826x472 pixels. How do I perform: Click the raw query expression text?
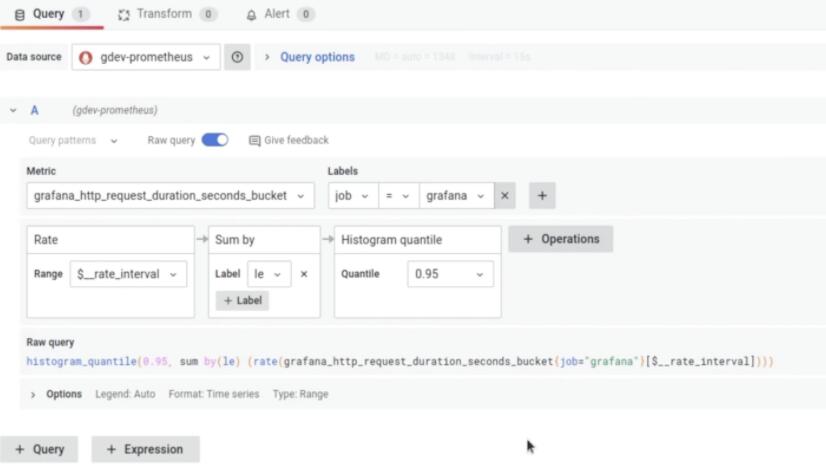[x=400, y=361]
